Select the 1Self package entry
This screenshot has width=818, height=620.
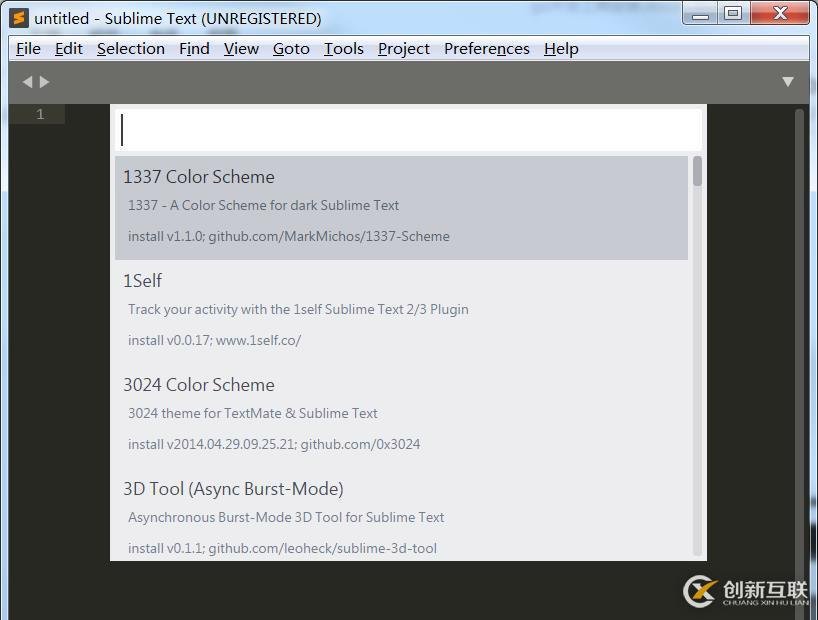[401, 312]
